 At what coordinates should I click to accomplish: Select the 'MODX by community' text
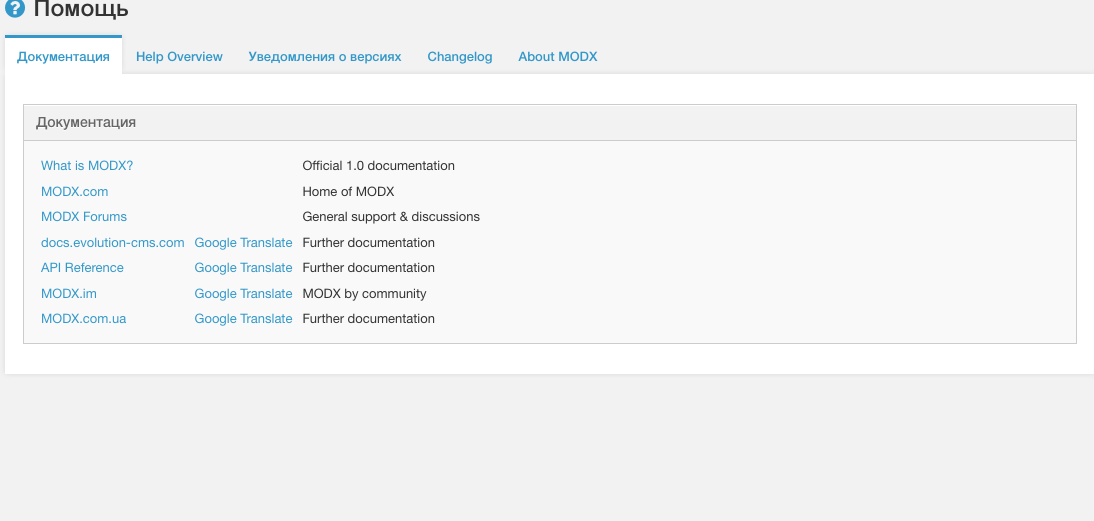[364, 294]
